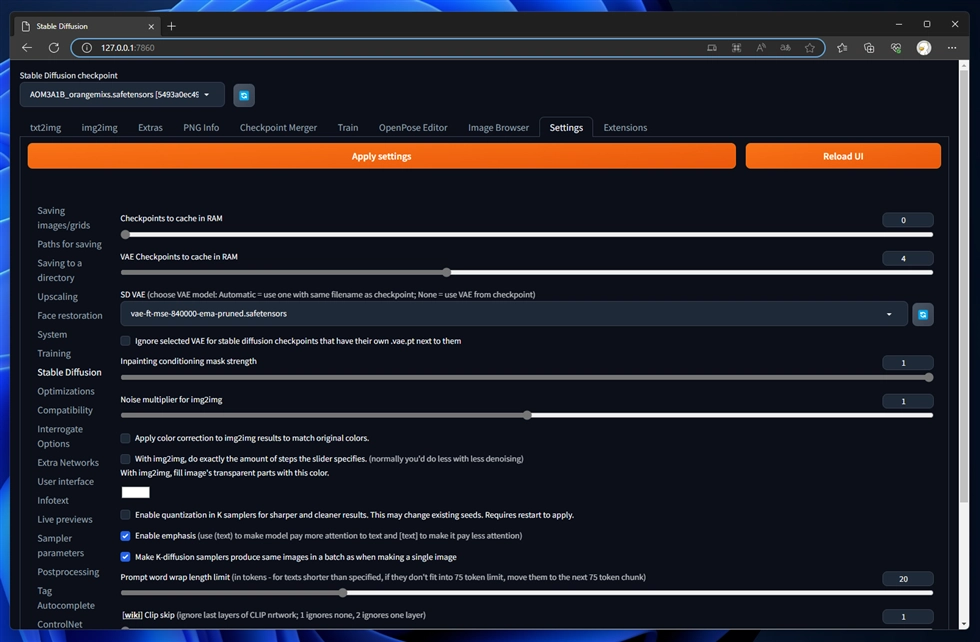980x642 pixels.
Task: Open the OpenPose Editor tab
Action: pos(413,128)
